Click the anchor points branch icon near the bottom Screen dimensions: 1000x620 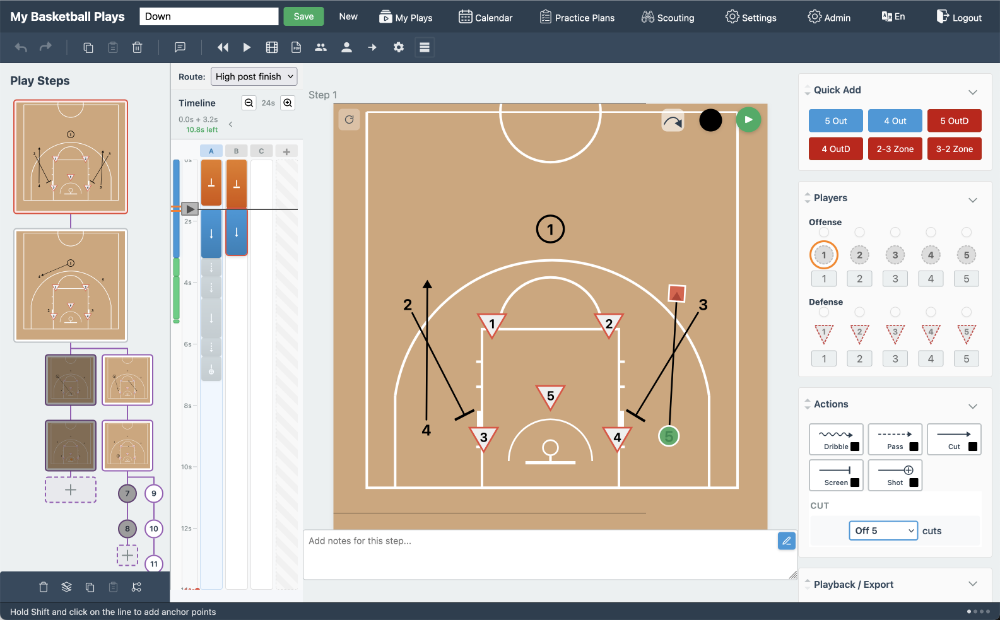coord(137,587)
